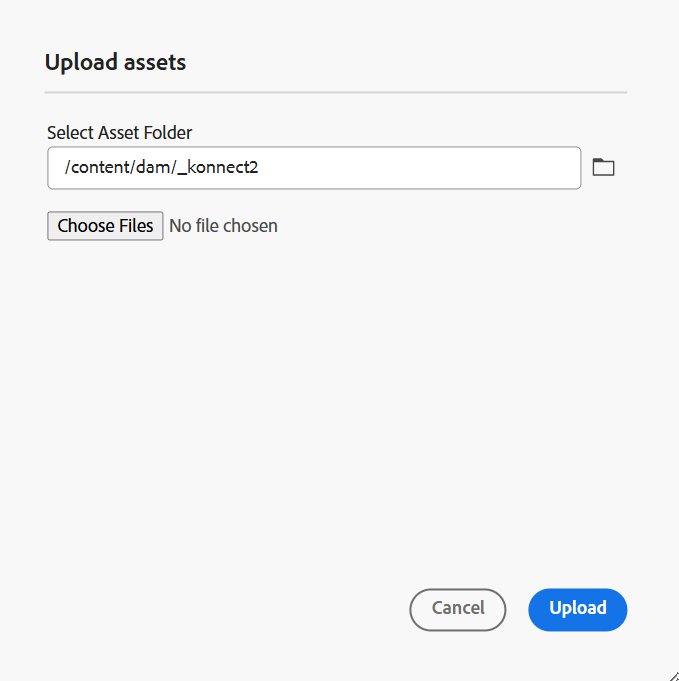Focus the /content/dam/_konnect2 path field
The width and height of the screenshot is (679, 681).
(314, 168)
